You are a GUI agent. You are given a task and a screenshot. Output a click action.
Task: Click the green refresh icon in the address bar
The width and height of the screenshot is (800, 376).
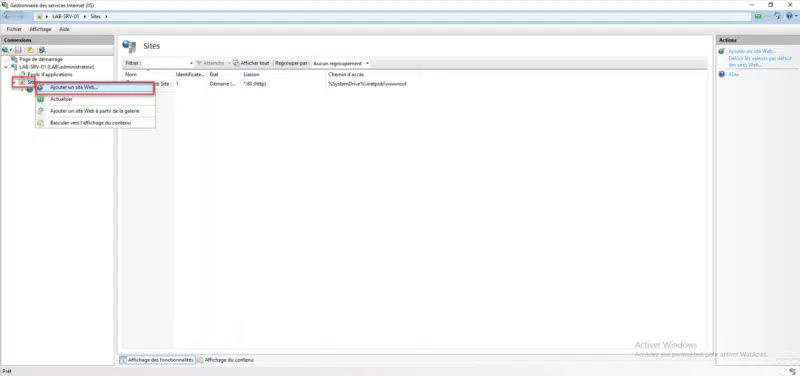click(758, 16)
